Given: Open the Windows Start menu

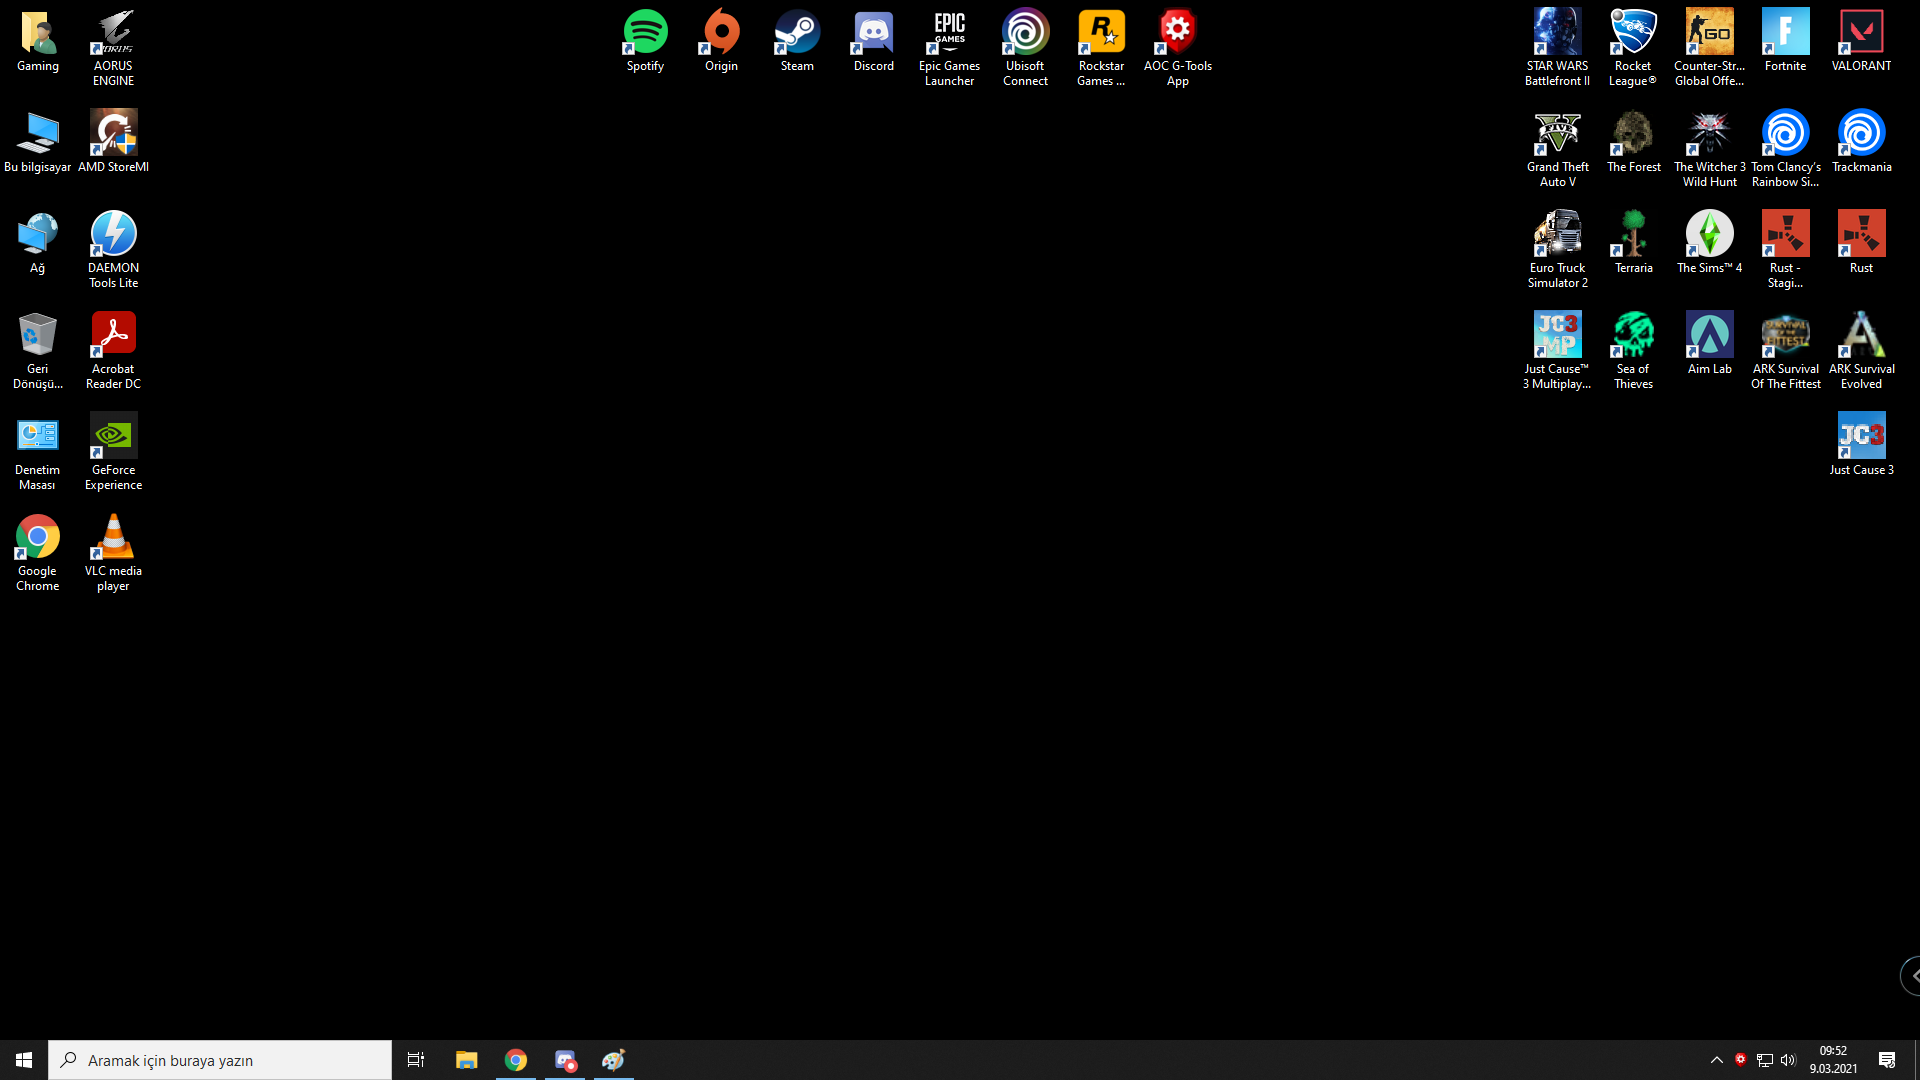Looking at the screenshot, I should click(24, 1060).
